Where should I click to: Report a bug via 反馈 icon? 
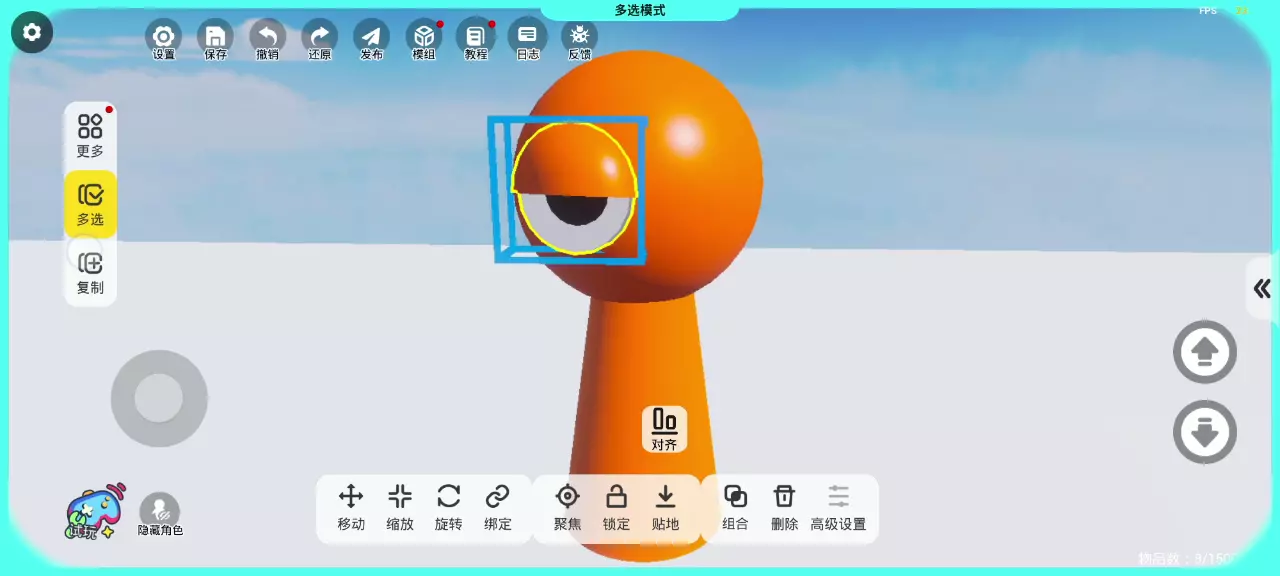[x=580, y=38]
